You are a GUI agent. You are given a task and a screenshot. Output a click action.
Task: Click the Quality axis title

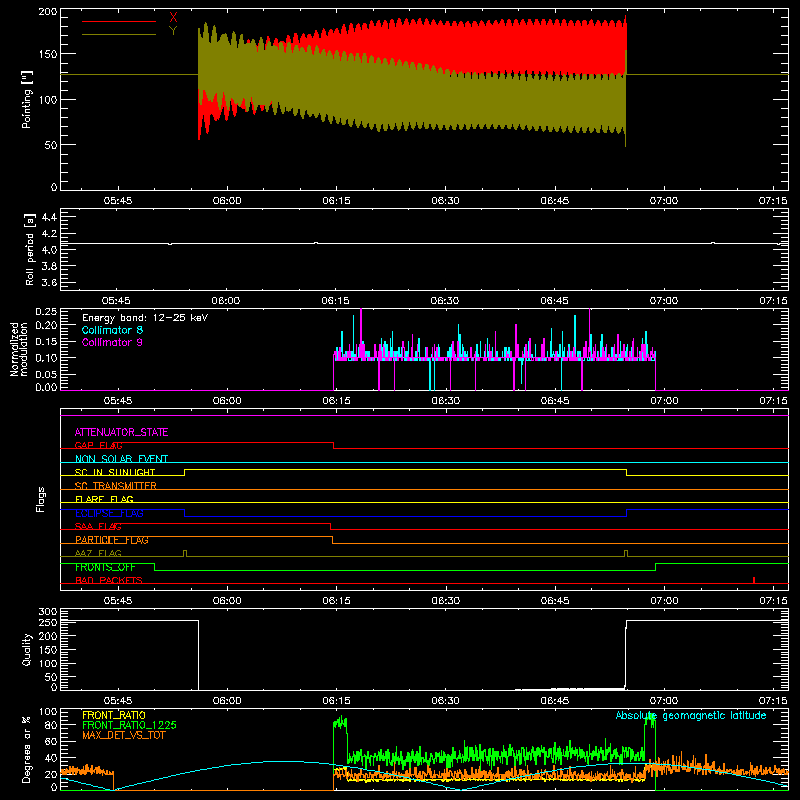pyautogui.click(x=27, y=649)
